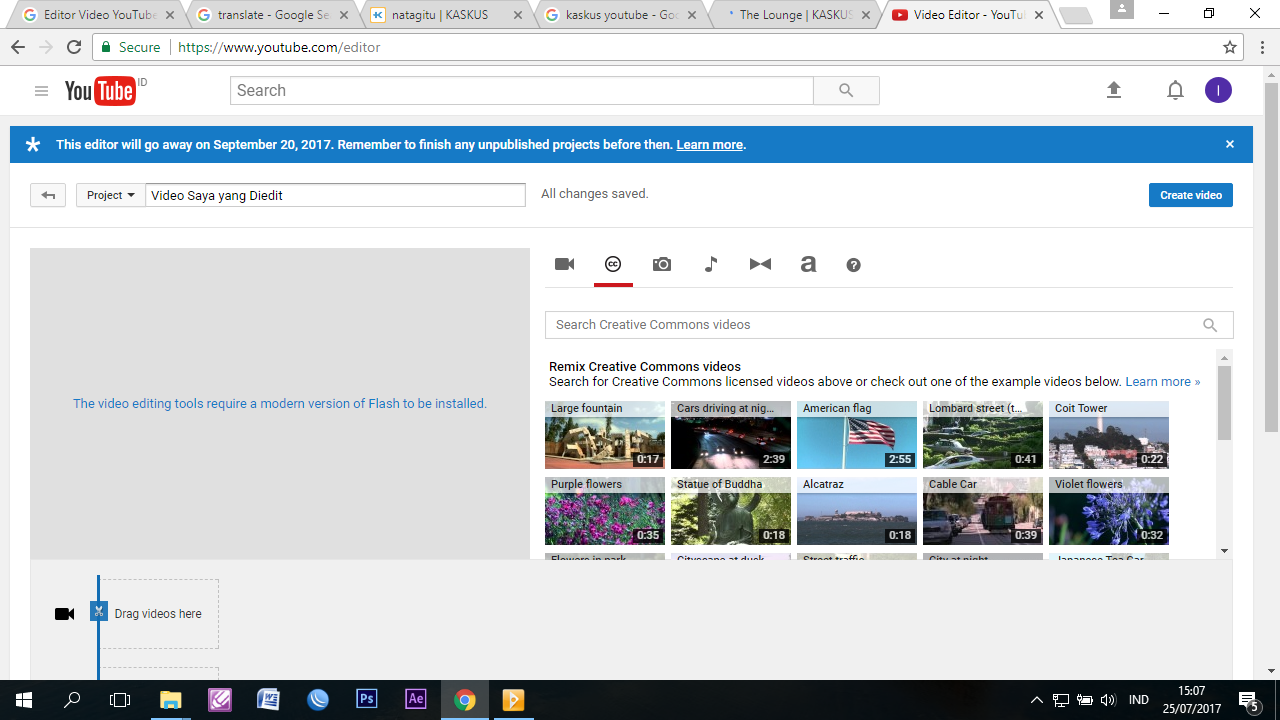Select the Cars driving at night thumbnail
The height and width of the screenshot is (720, 1280).
point(731,435)
